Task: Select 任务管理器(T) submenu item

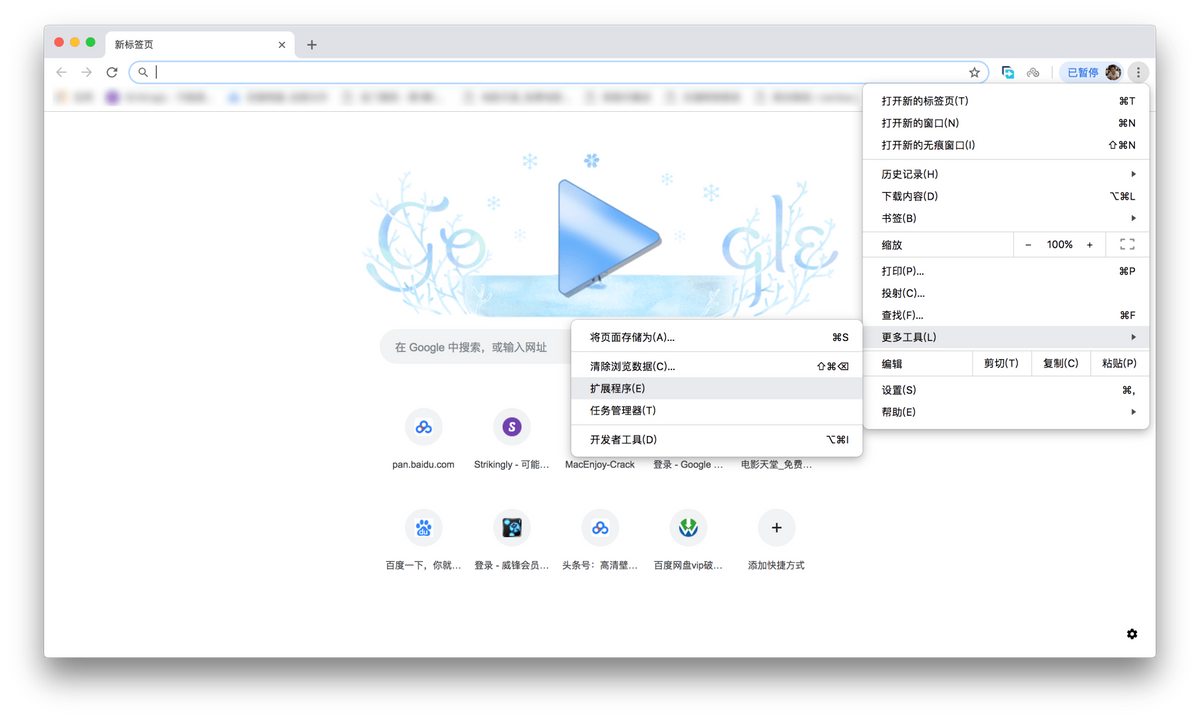Action: click(x=717, y=410)
